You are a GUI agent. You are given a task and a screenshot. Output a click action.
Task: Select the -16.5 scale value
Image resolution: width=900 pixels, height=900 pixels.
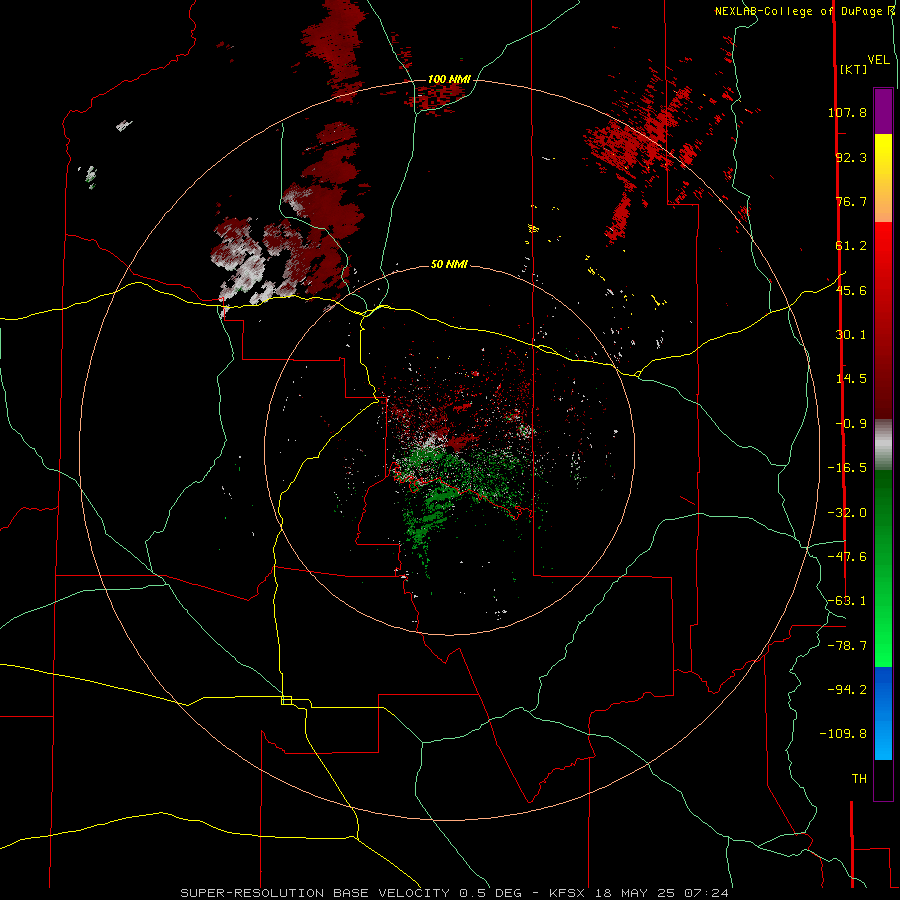(847, 468)
